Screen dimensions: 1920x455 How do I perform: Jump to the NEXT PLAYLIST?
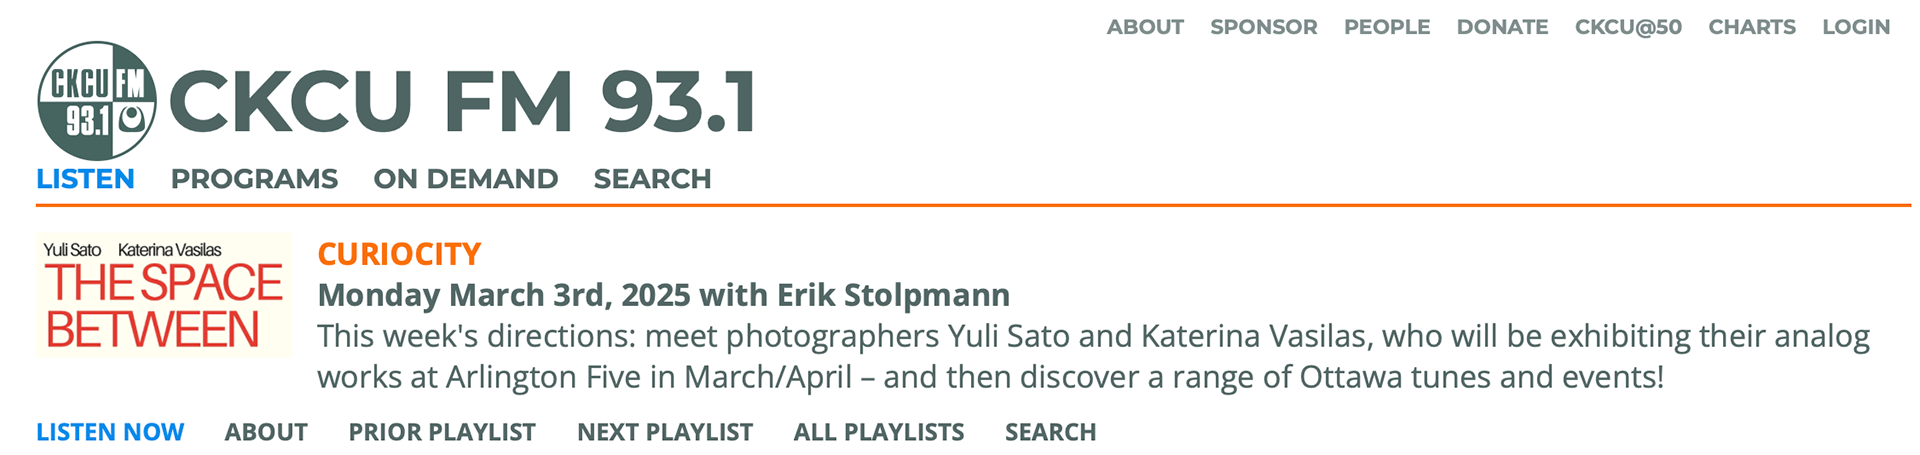click(x=664, y=432)
